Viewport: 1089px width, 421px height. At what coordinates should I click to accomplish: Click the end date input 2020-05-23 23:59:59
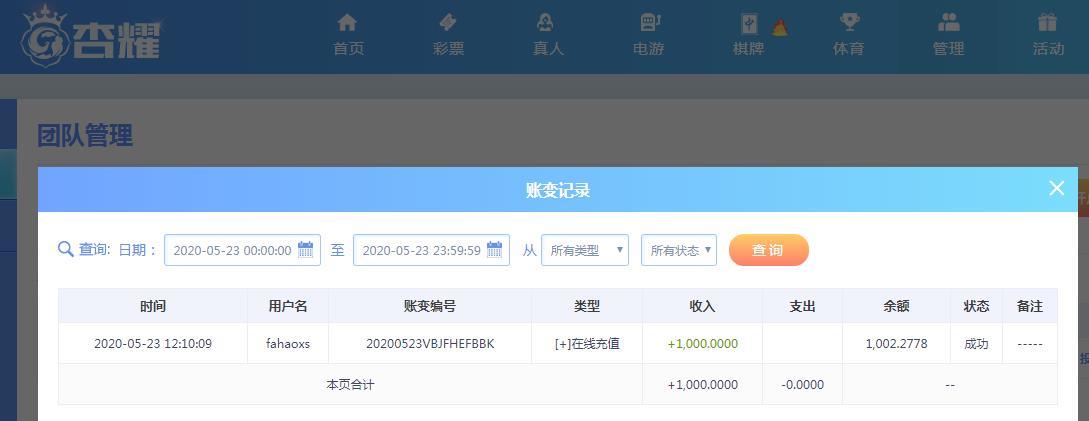pos(431,250)
